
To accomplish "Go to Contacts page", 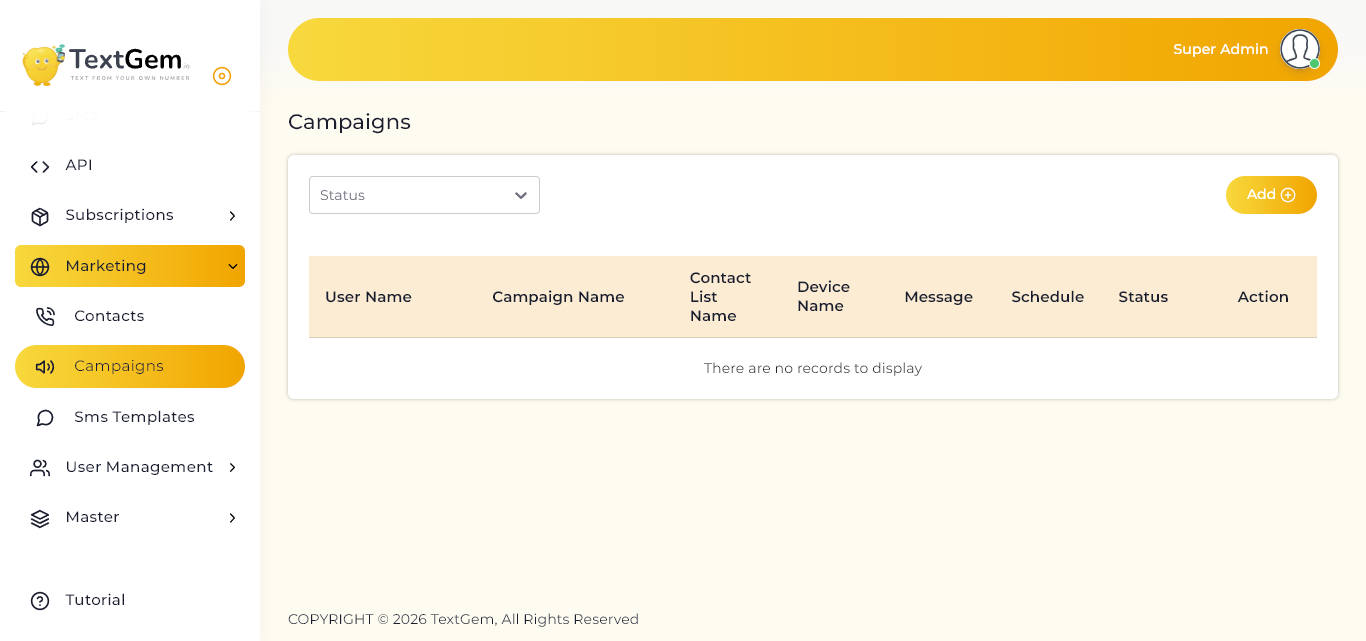I will (x=130, y=316).
